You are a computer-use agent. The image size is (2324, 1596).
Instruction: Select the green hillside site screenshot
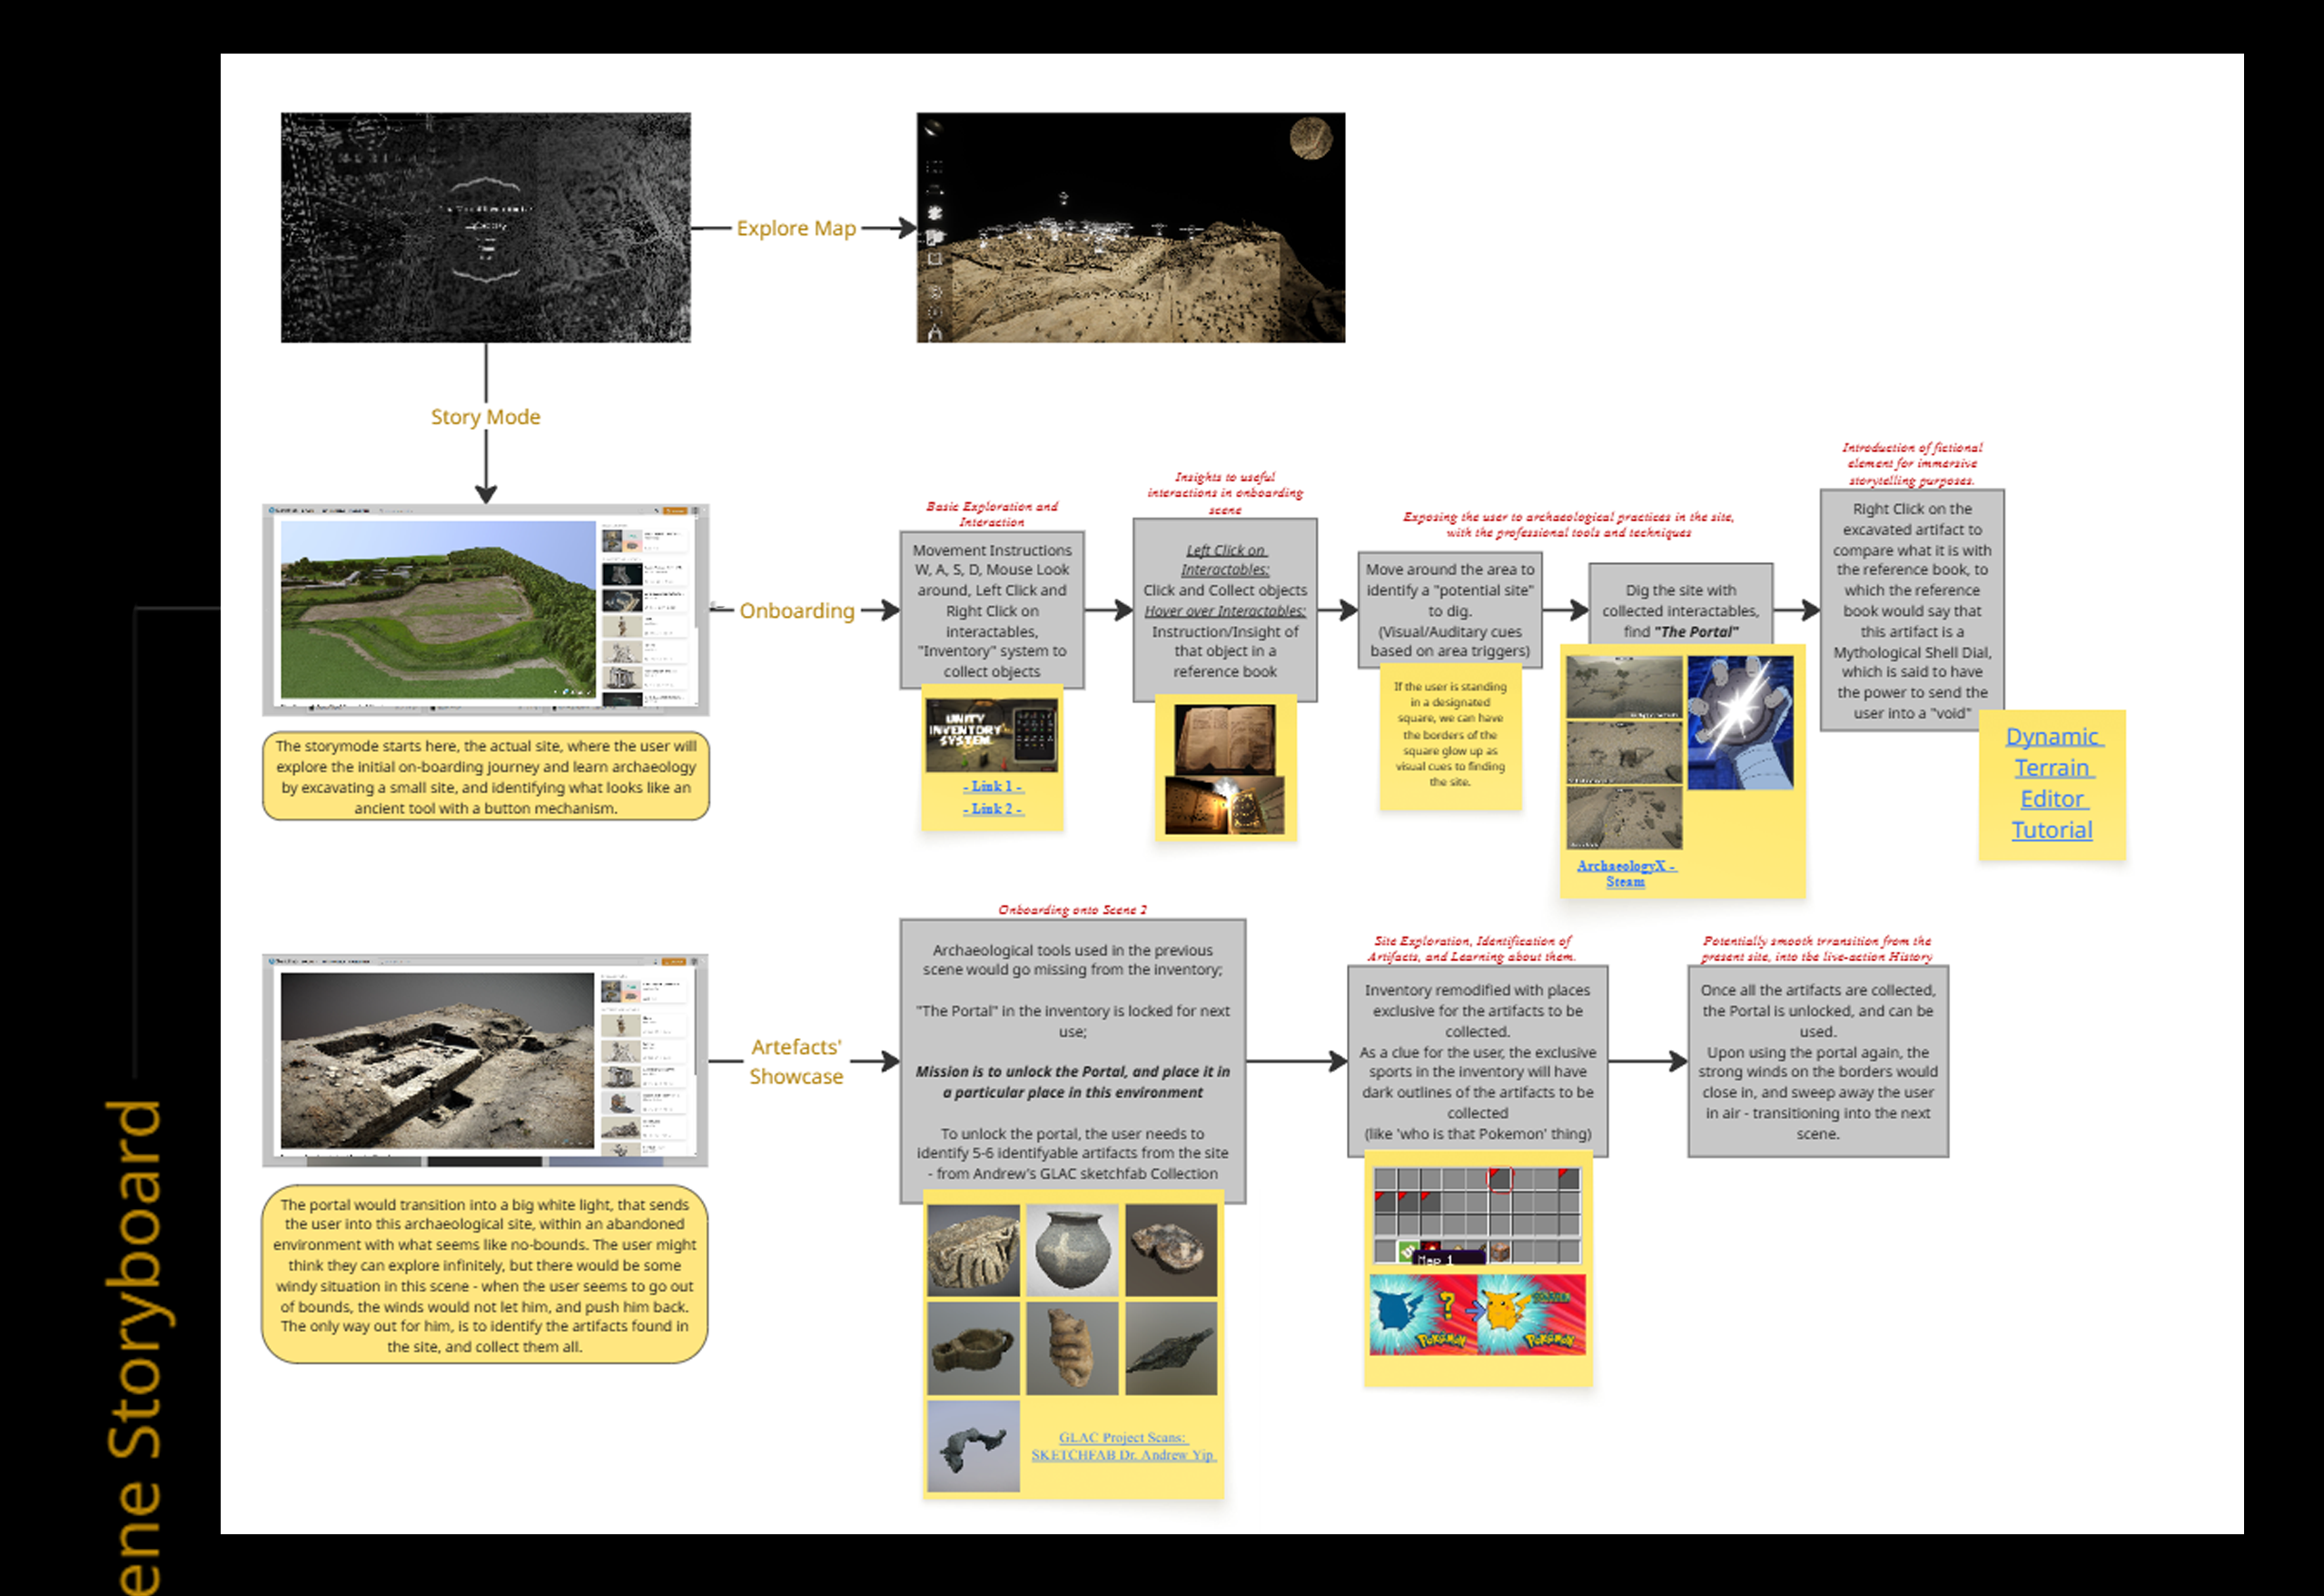click(x=486, y=610)
